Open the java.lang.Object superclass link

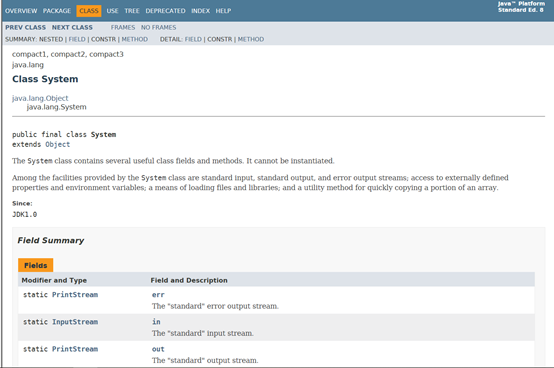click(x=40, y=98)
